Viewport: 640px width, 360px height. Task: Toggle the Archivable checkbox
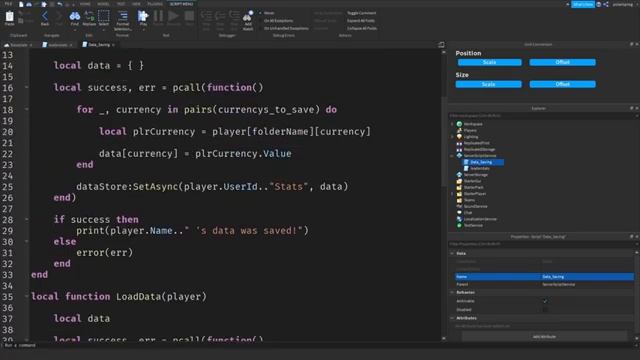[545, 301]
